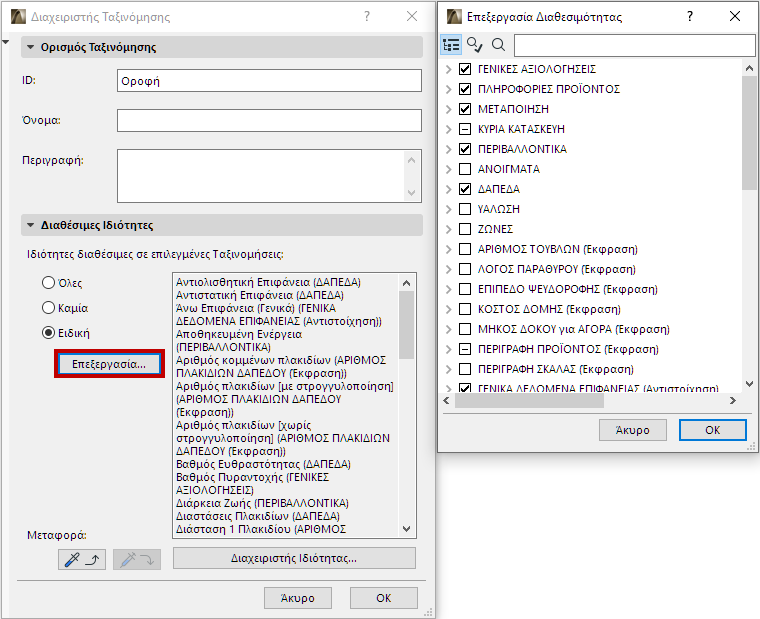Uncheck the ΔΑΠΕΔΑ checkbox
The height and width of the screenshot is (619, 760).
[465, 189]
